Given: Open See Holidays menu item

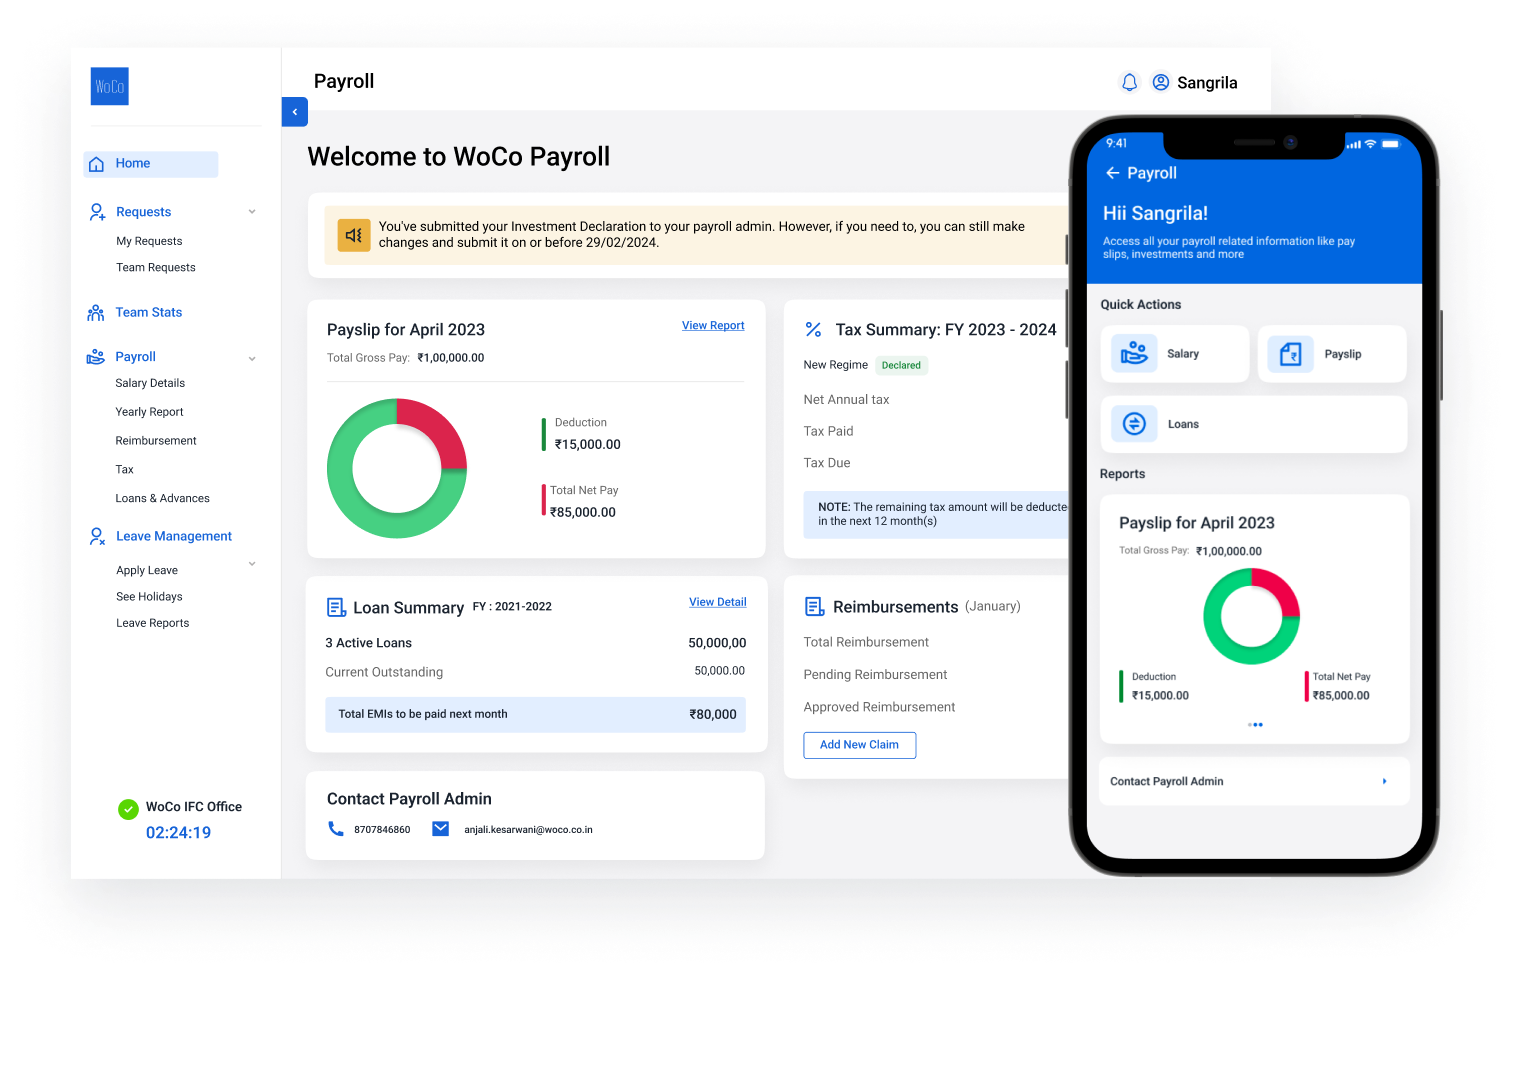Looking at the screenshot, I should pos(149,597).
